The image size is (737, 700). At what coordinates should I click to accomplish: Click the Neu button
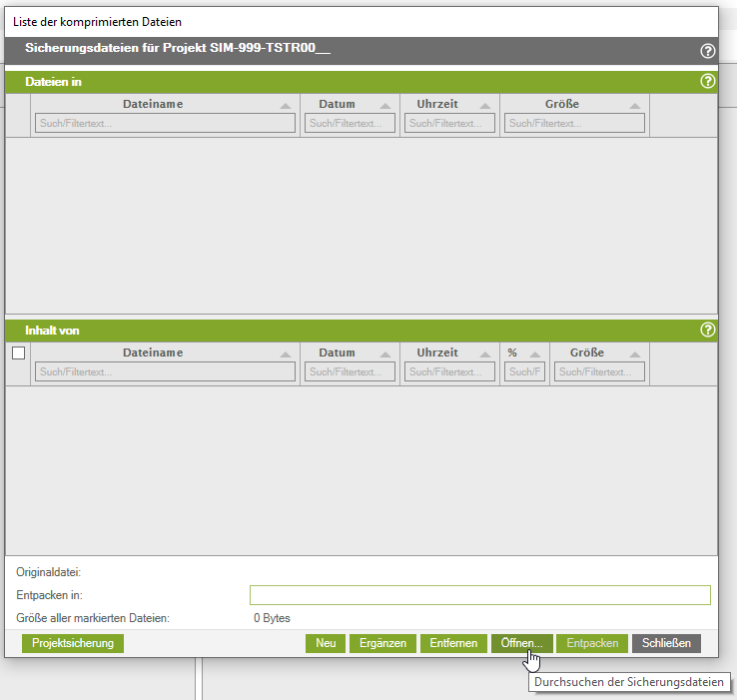(x=325, y=643)
